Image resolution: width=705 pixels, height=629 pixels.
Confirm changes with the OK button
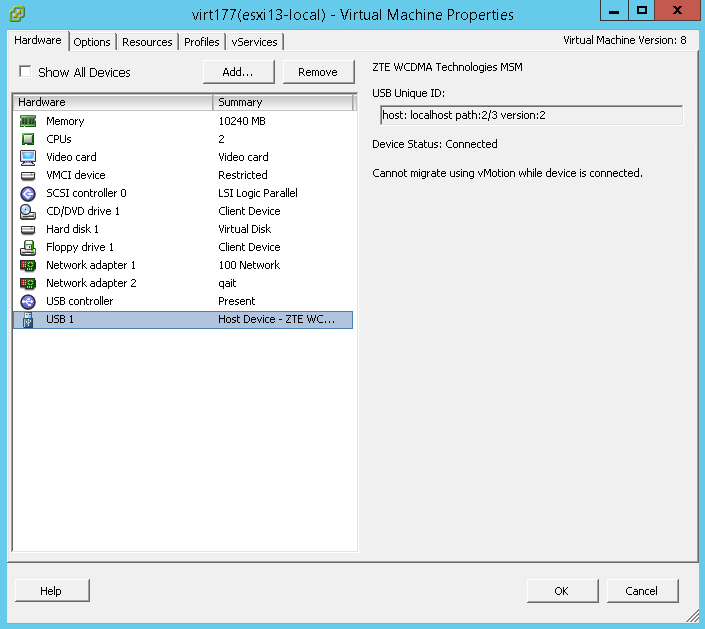coord(562,590)
